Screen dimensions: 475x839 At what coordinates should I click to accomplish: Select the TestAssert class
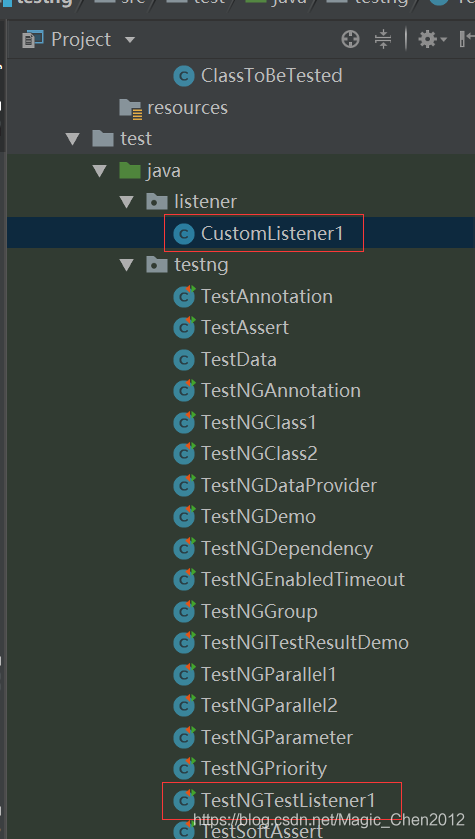pos(245,327)
